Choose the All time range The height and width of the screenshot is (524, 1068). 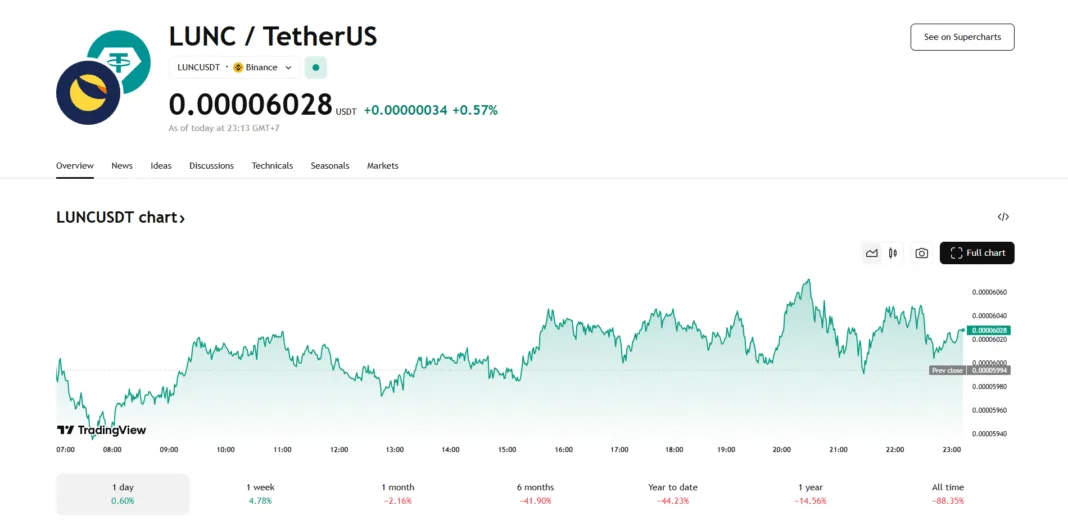coord(947,493)
